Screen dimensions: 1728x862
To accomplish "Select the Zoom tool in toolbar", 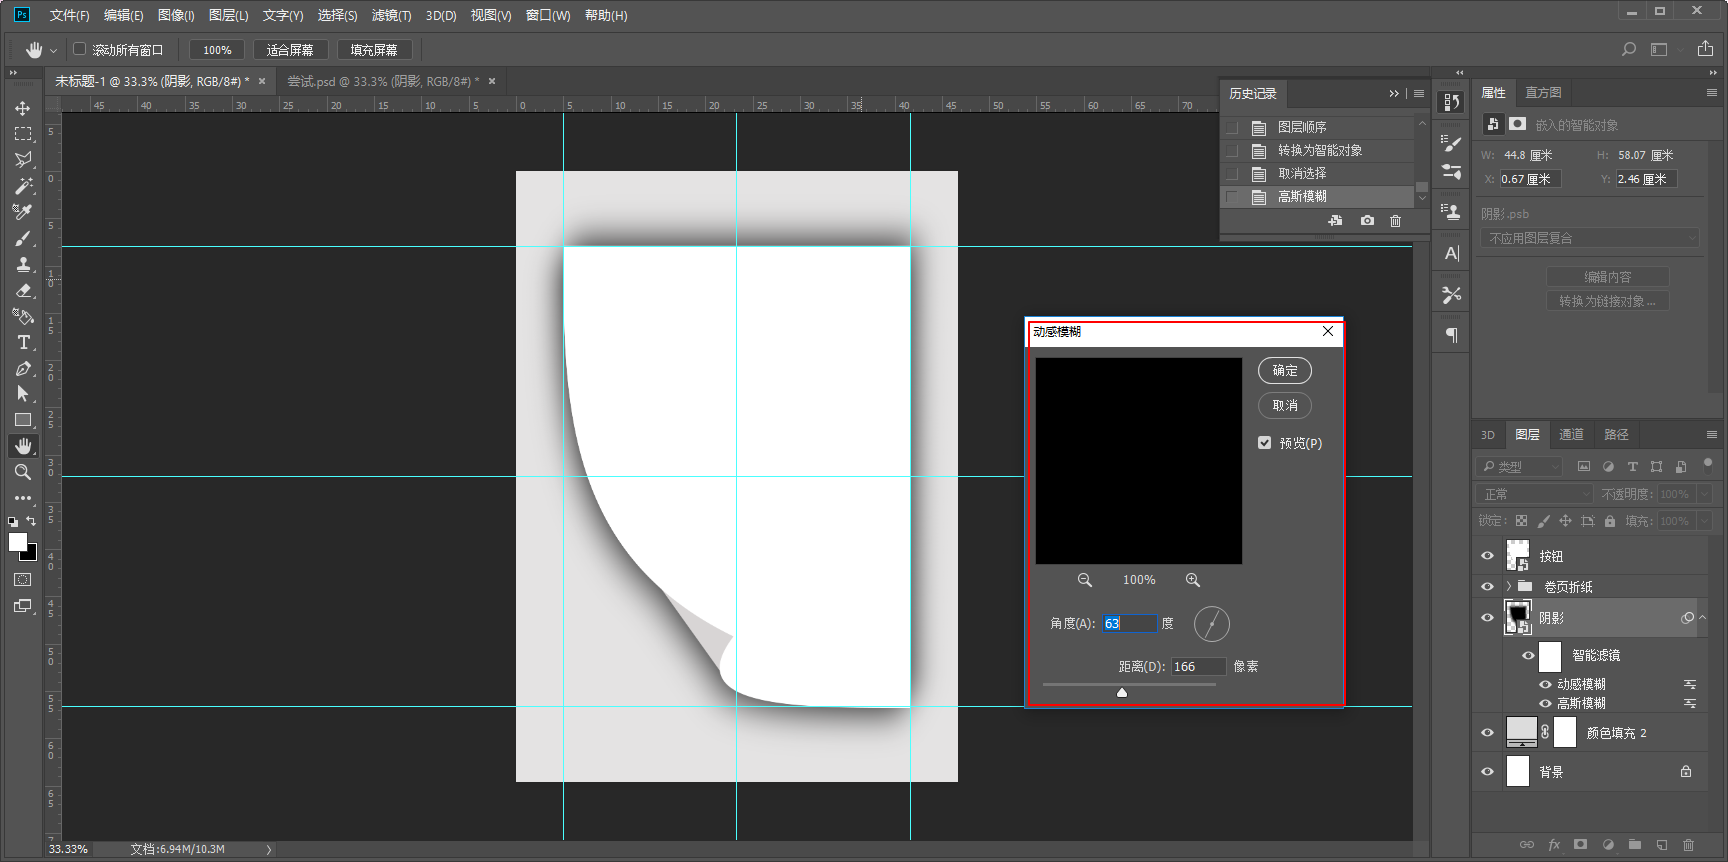I will click(23, 472).
